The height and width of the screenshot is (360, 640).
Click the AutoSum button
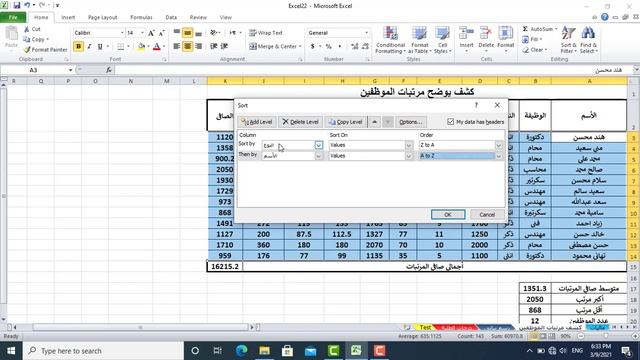[x=540, y=29]
